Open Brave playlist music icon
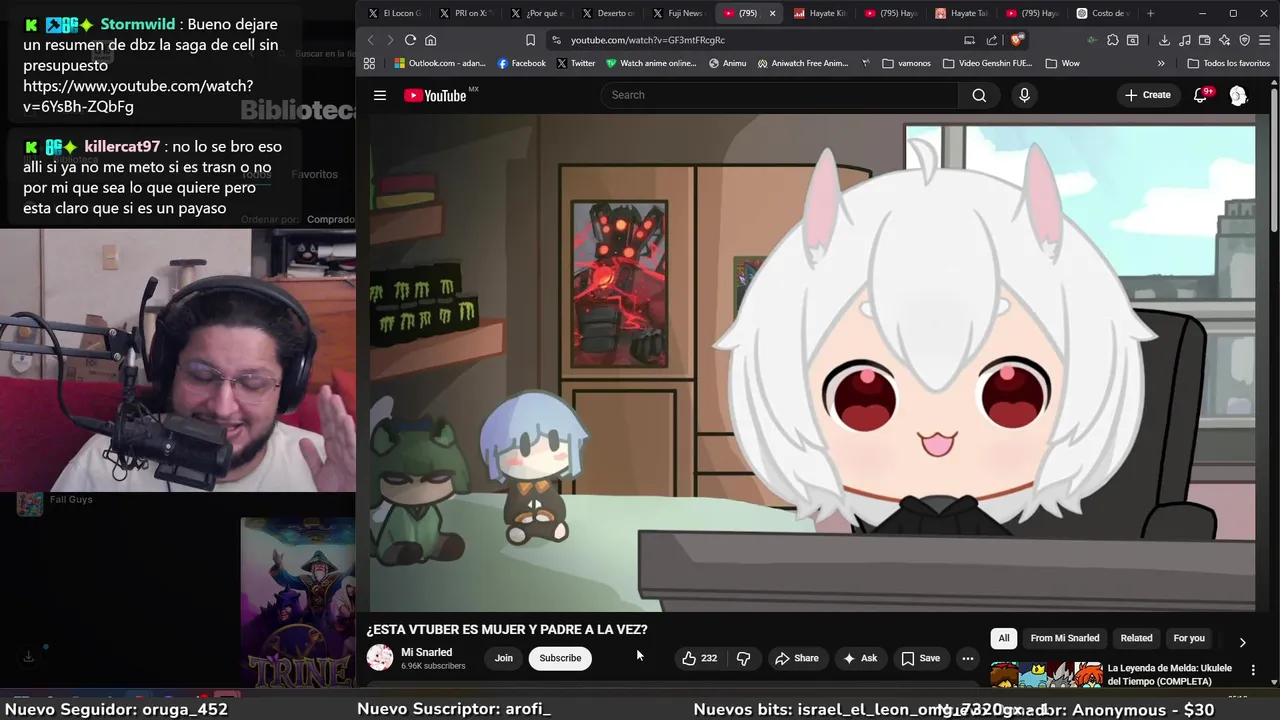Image resolution: width=1280 pixels, height=720 pixels. point(1185,40)
